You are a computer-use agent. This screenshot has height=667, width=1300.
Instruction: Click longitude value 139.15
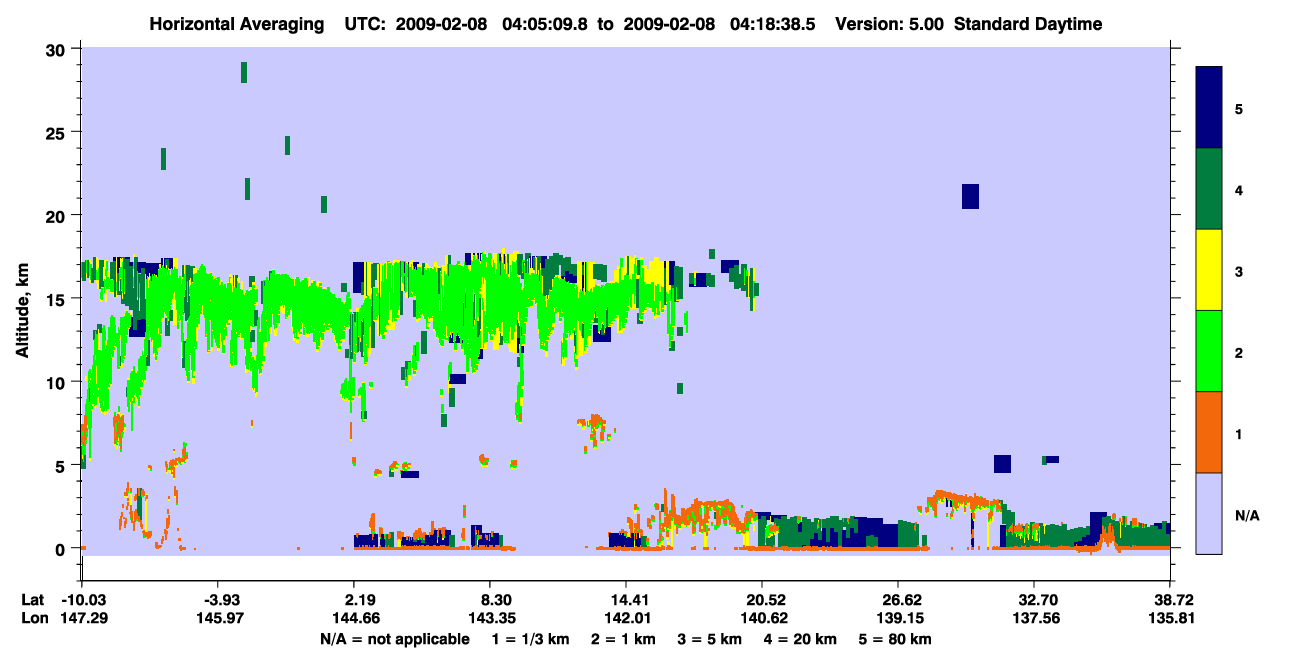[898, 618]
